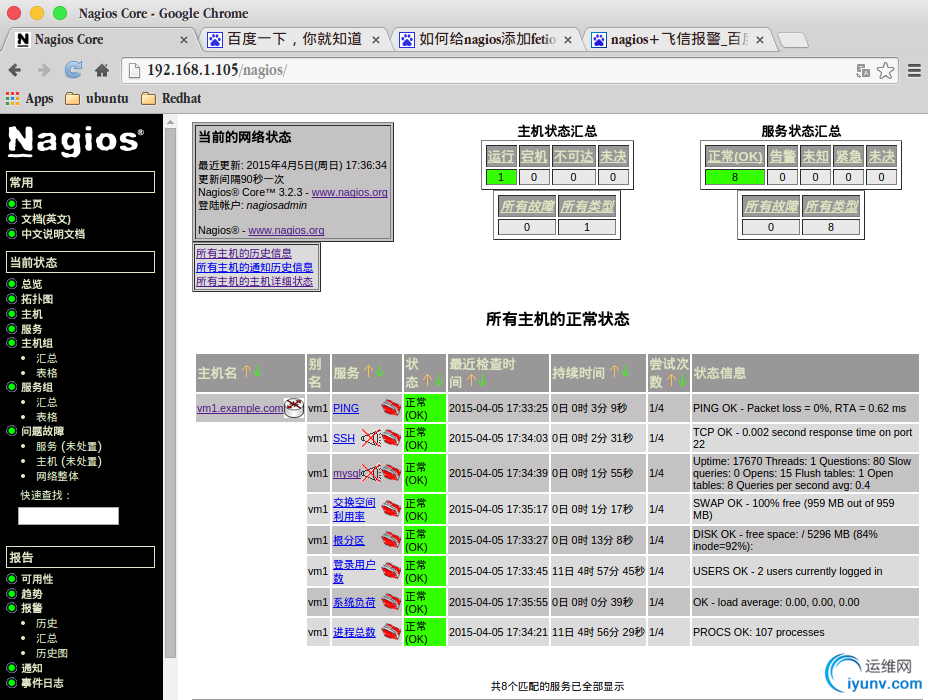Viewport: 928px width, 700px height.
Task: Click the red icon in the PING row
Action: [390, 408]
